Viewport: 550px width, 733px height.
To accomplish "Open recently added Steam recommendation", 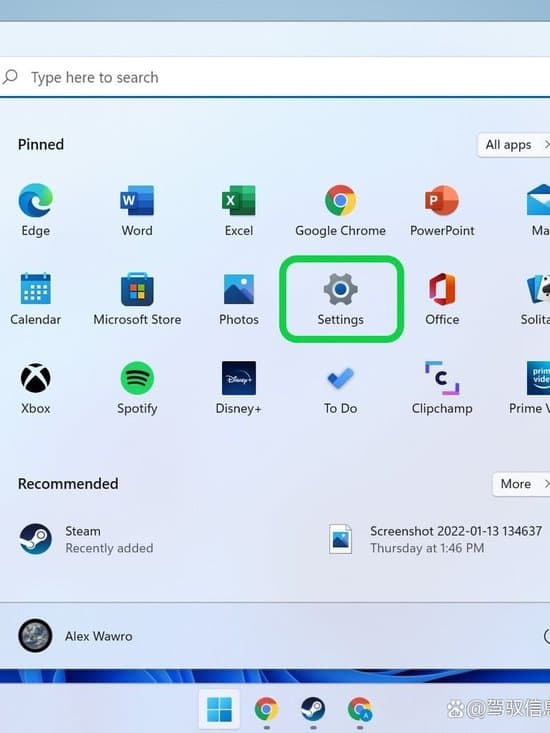I will (x=86, y=539).
